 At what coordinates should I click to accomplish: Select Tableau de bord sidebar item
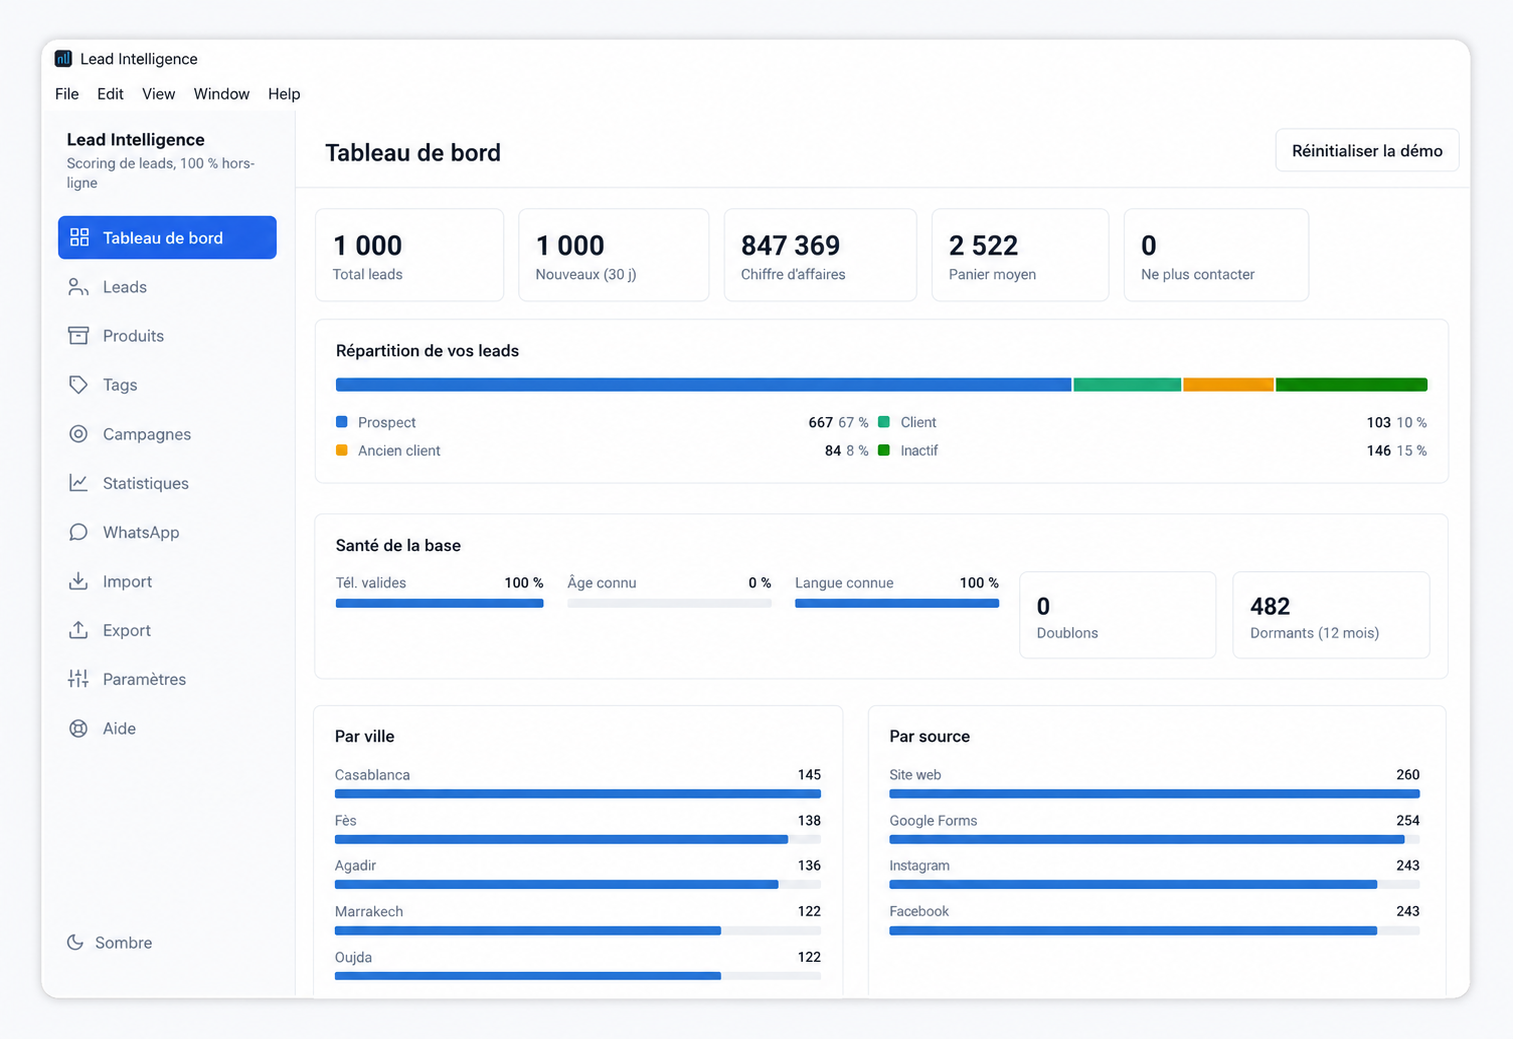[167, 238]
